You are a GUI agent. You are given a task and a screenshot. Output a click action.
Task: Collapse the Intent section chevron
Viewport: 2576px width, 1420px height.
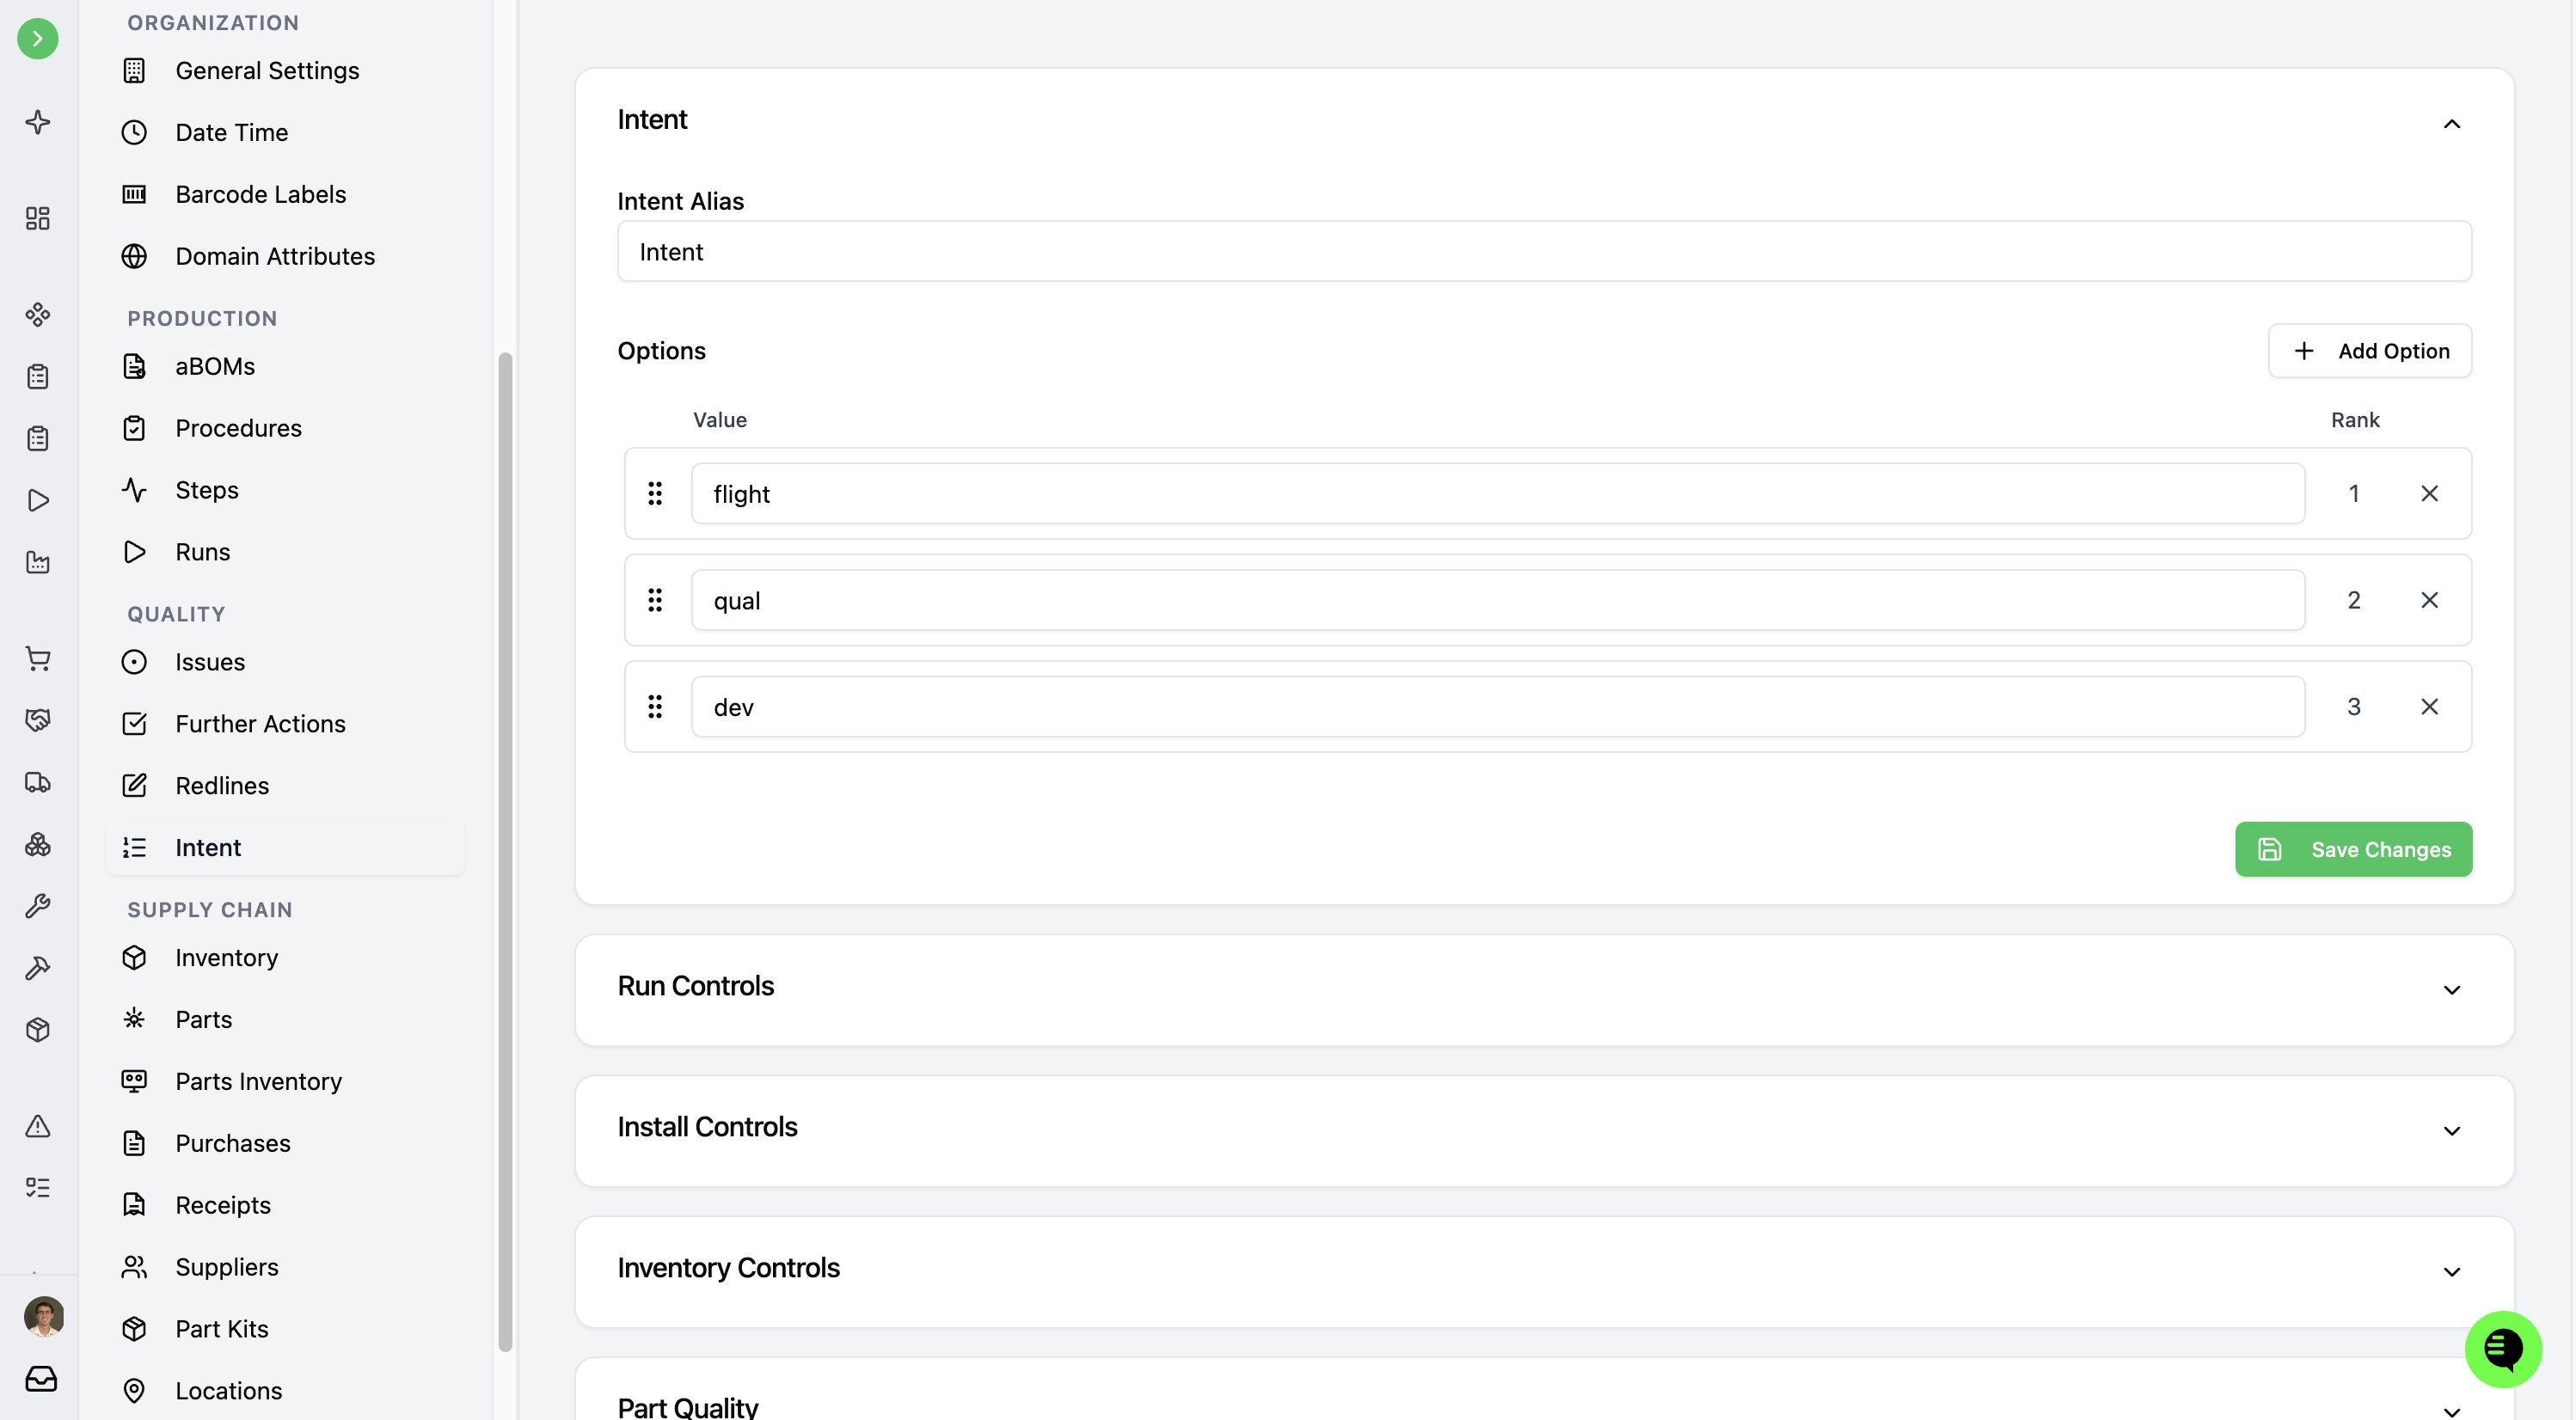[2451, 124]
